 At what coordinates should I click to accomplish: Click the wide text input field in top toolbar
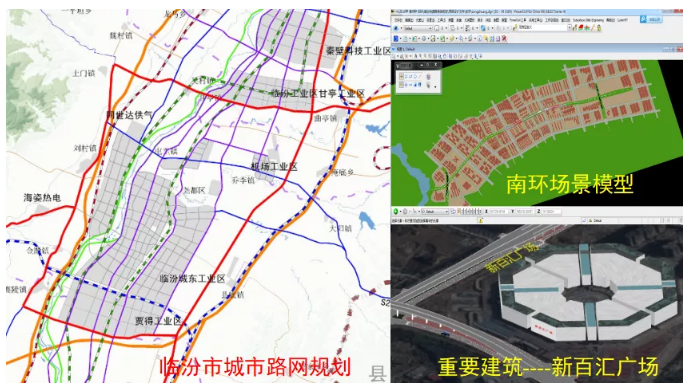542,27
